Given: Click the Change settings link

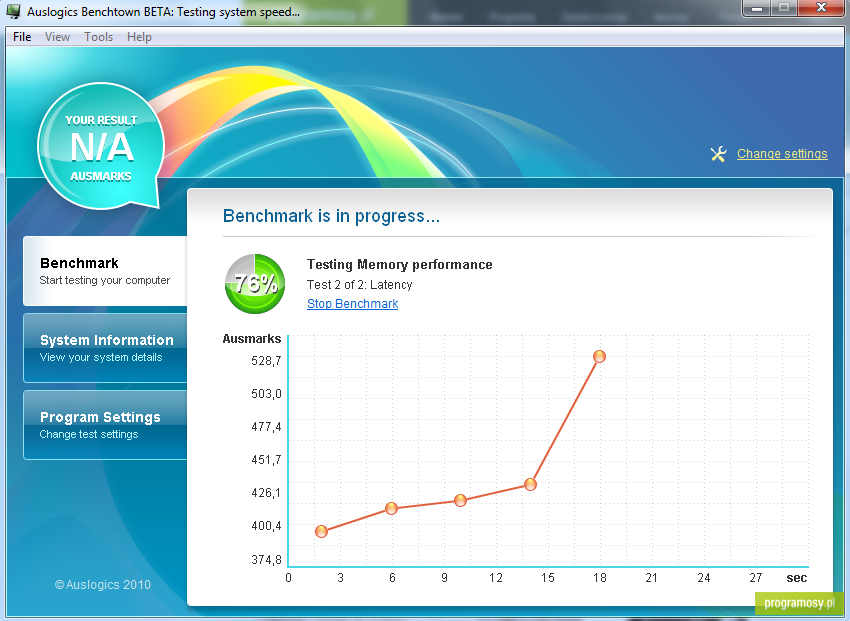Looking at the screenshot, I should [782, 154].
